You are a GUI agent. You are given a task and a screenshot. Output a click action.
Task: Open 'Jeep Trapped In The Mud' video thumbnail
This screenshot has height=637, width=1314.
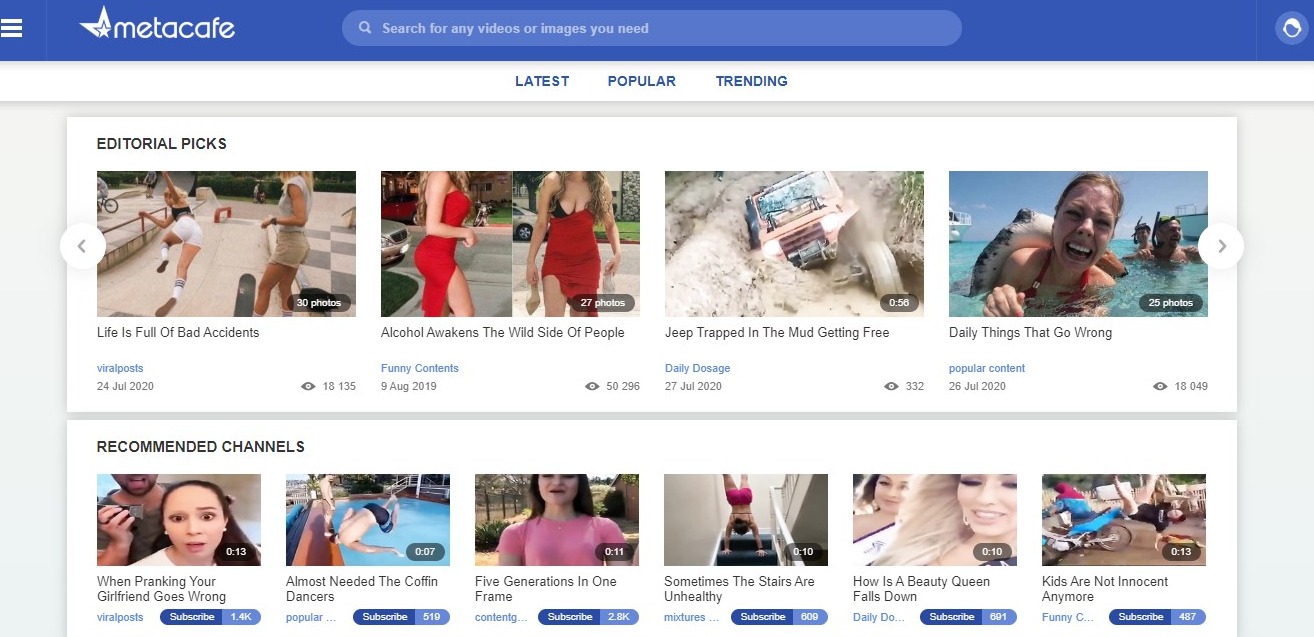coord(794,243)
